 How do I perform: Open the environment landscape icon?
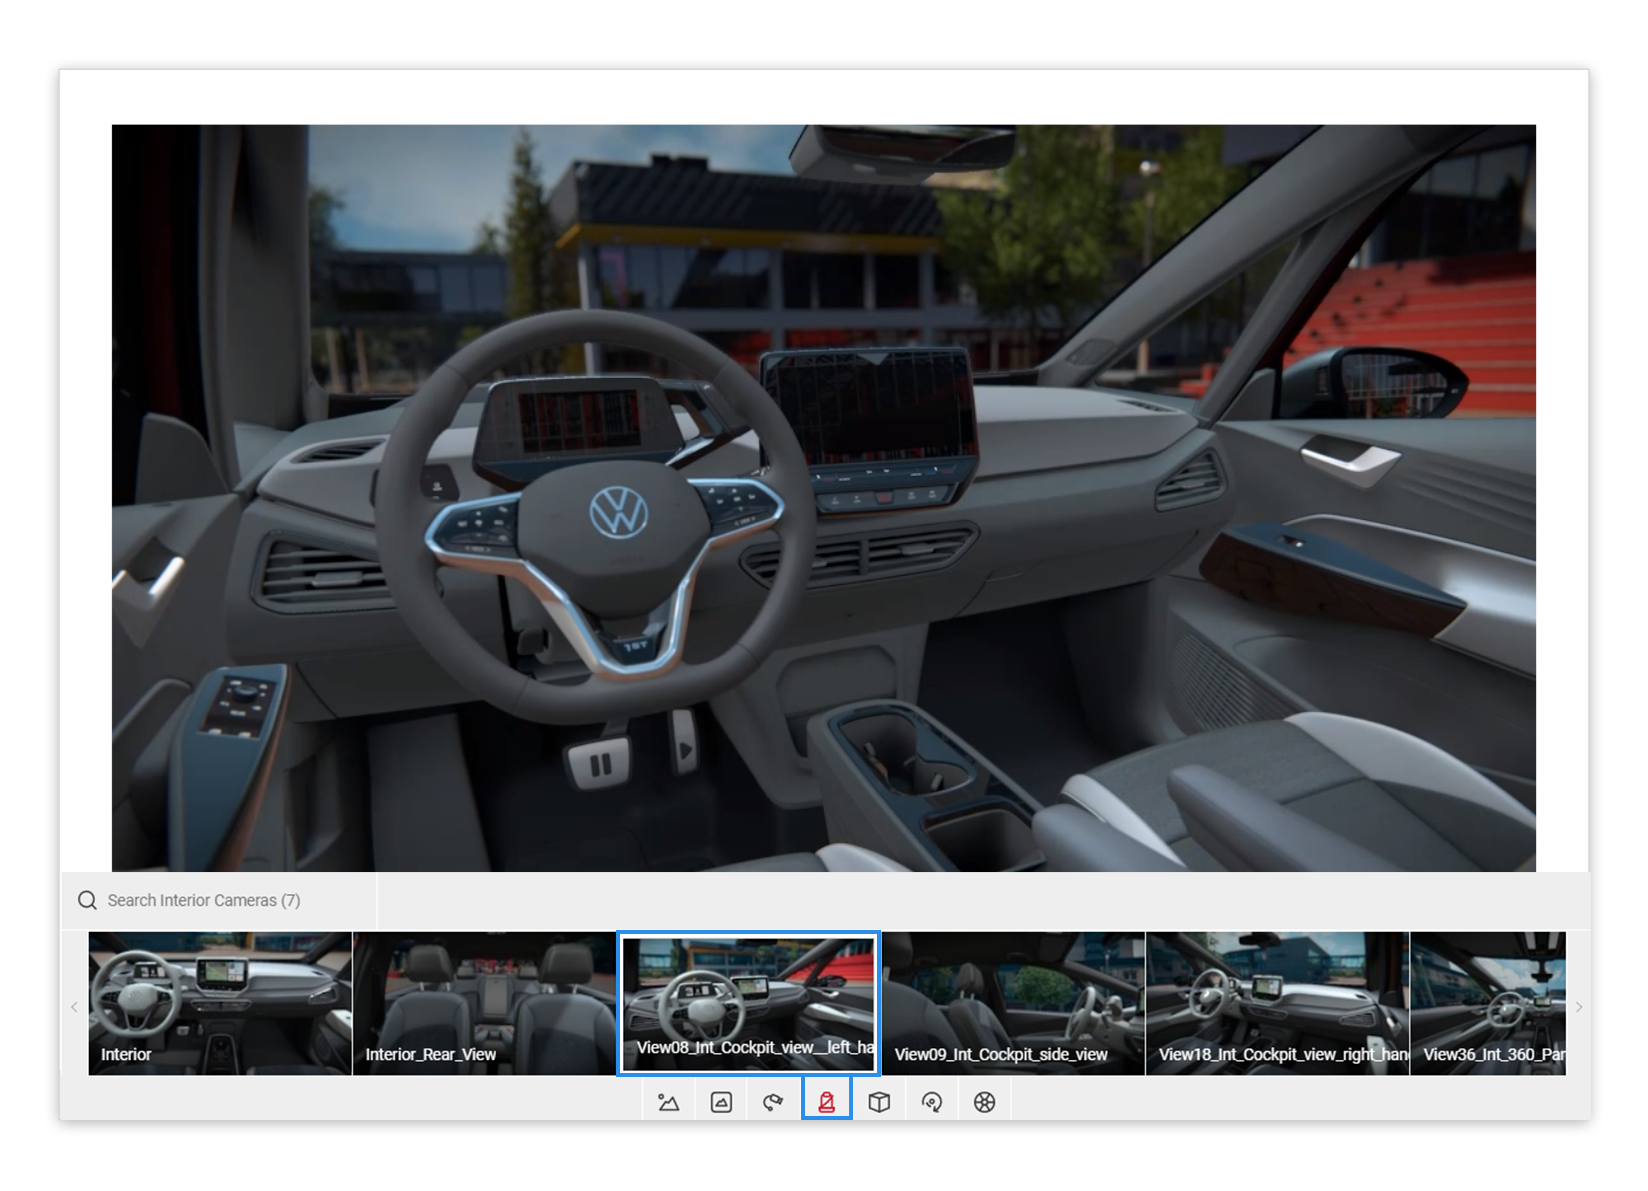[x=668, y=1102]
